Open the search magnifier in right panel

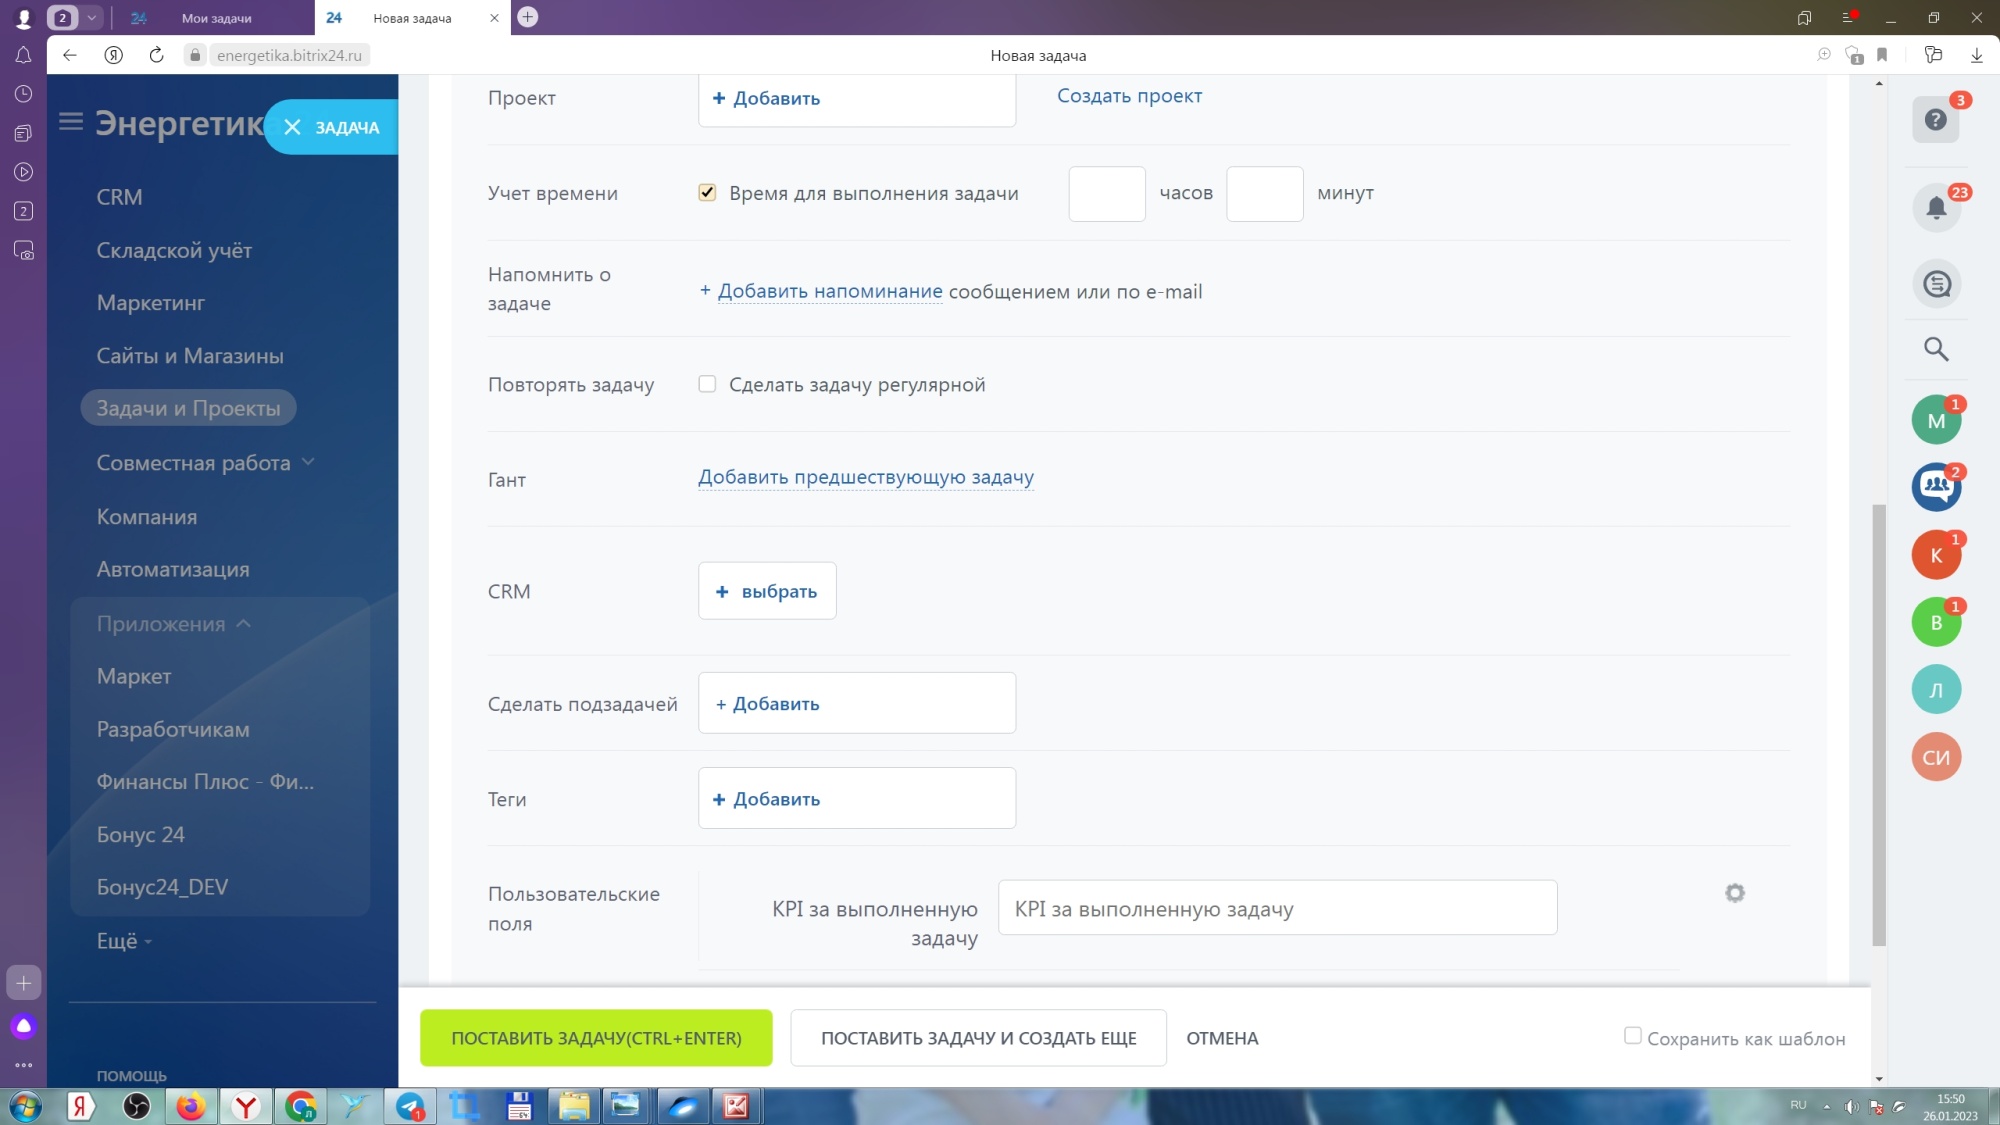coord(1936,349)
